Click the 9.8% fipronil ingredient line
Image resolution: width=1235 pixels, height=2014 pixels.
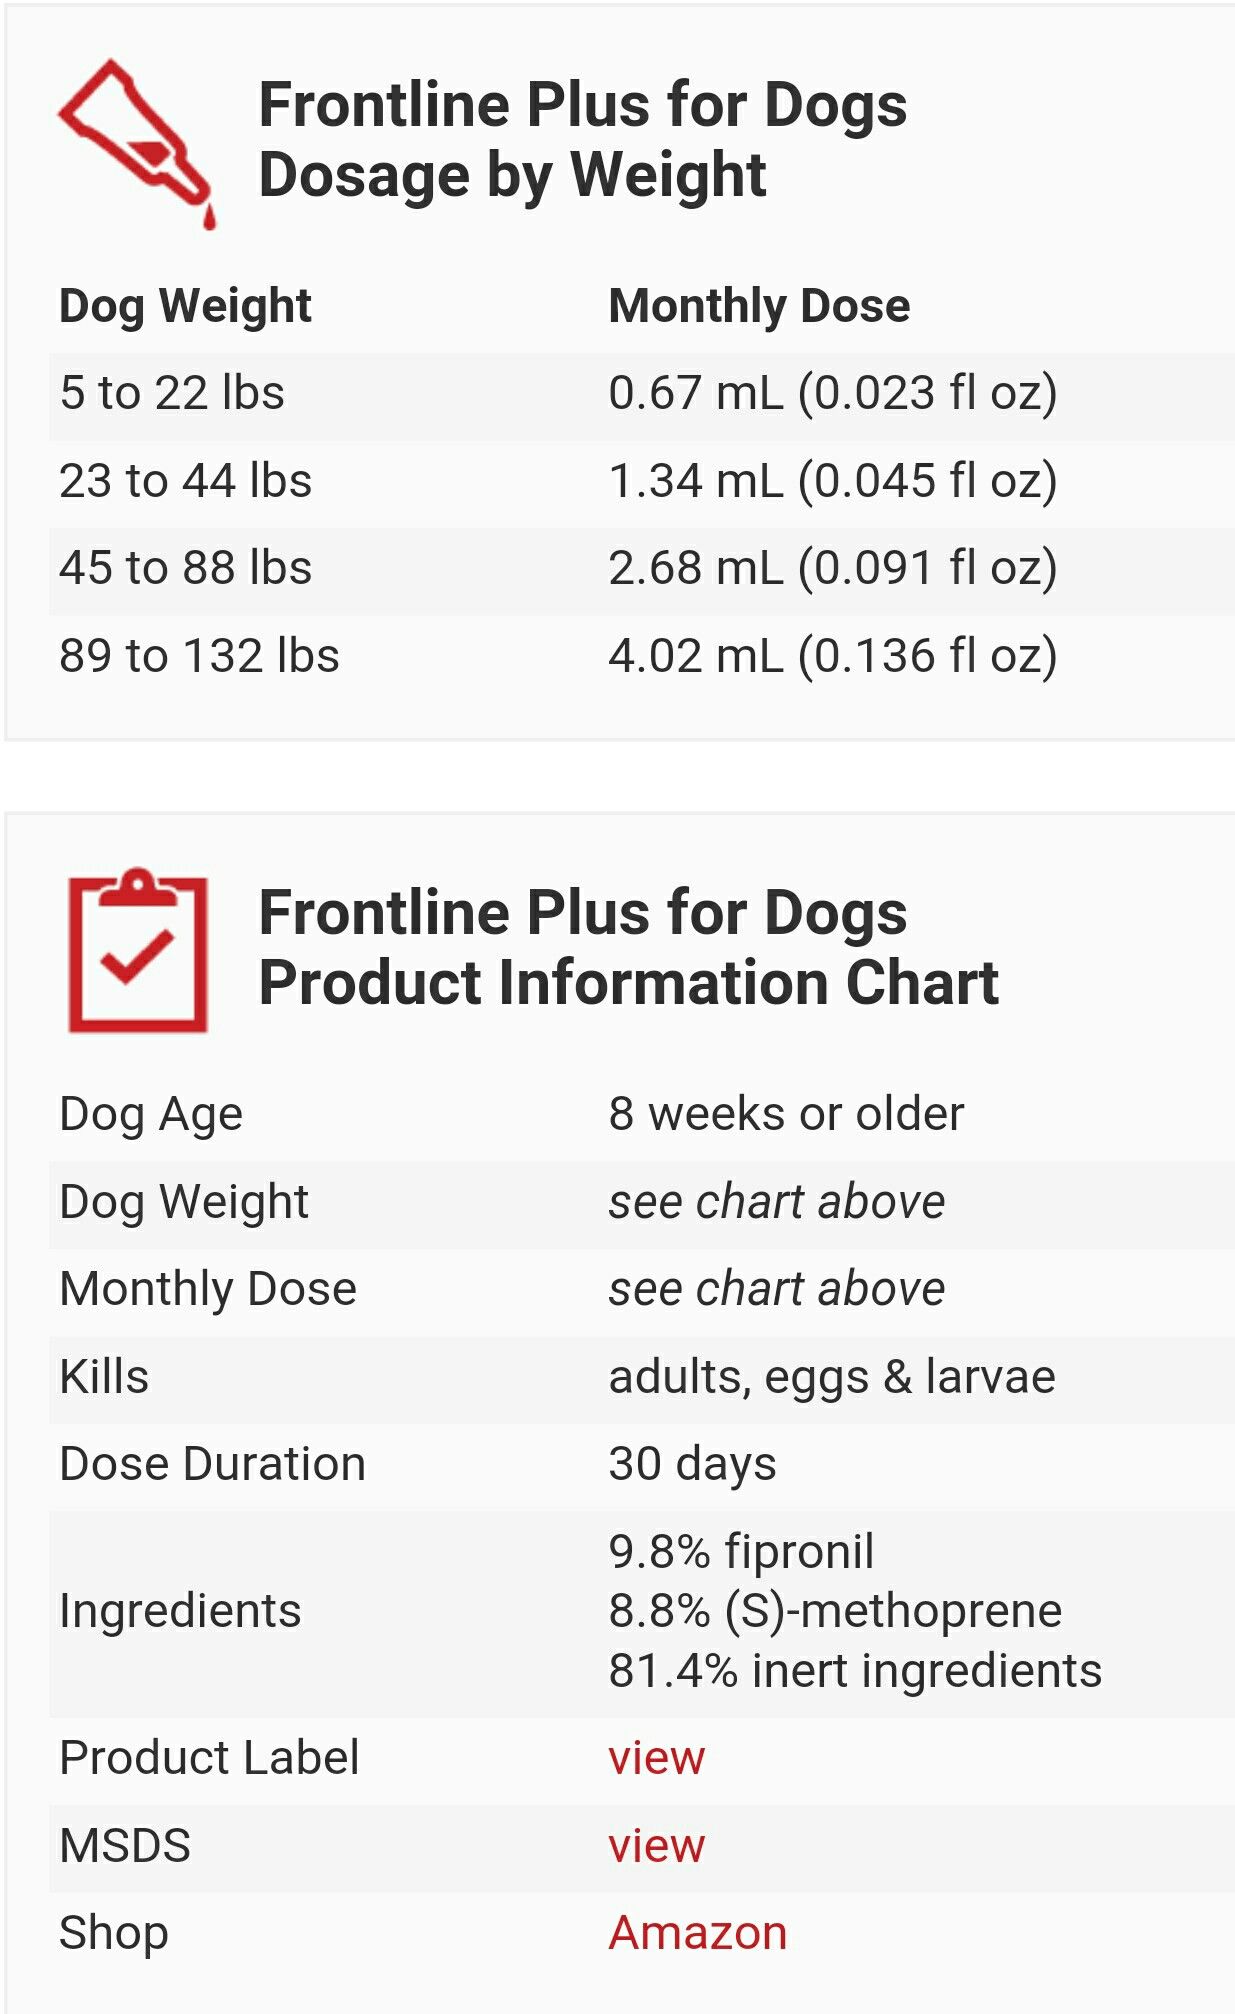[741, 1551]
